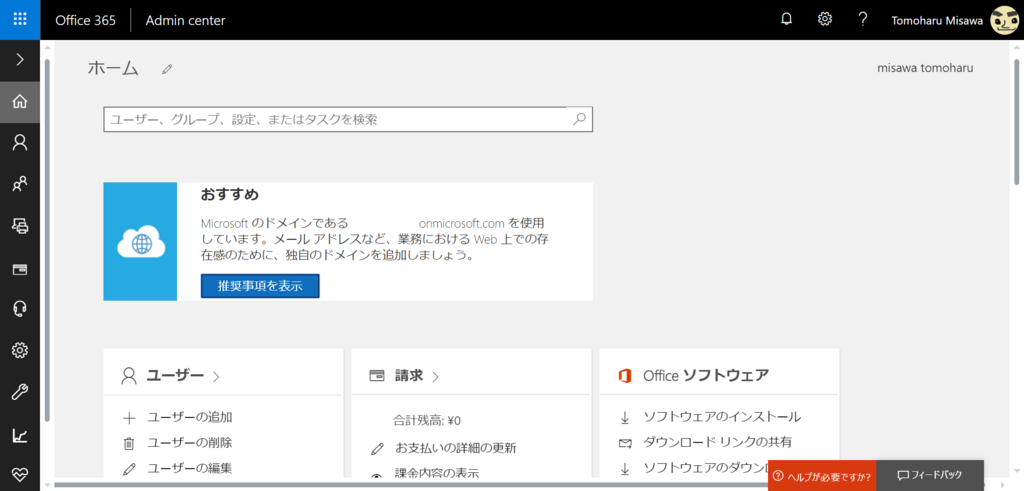Click 推奨事項を表示 button
Viewport: 1024px width, 491px height.
coord(260,286)
